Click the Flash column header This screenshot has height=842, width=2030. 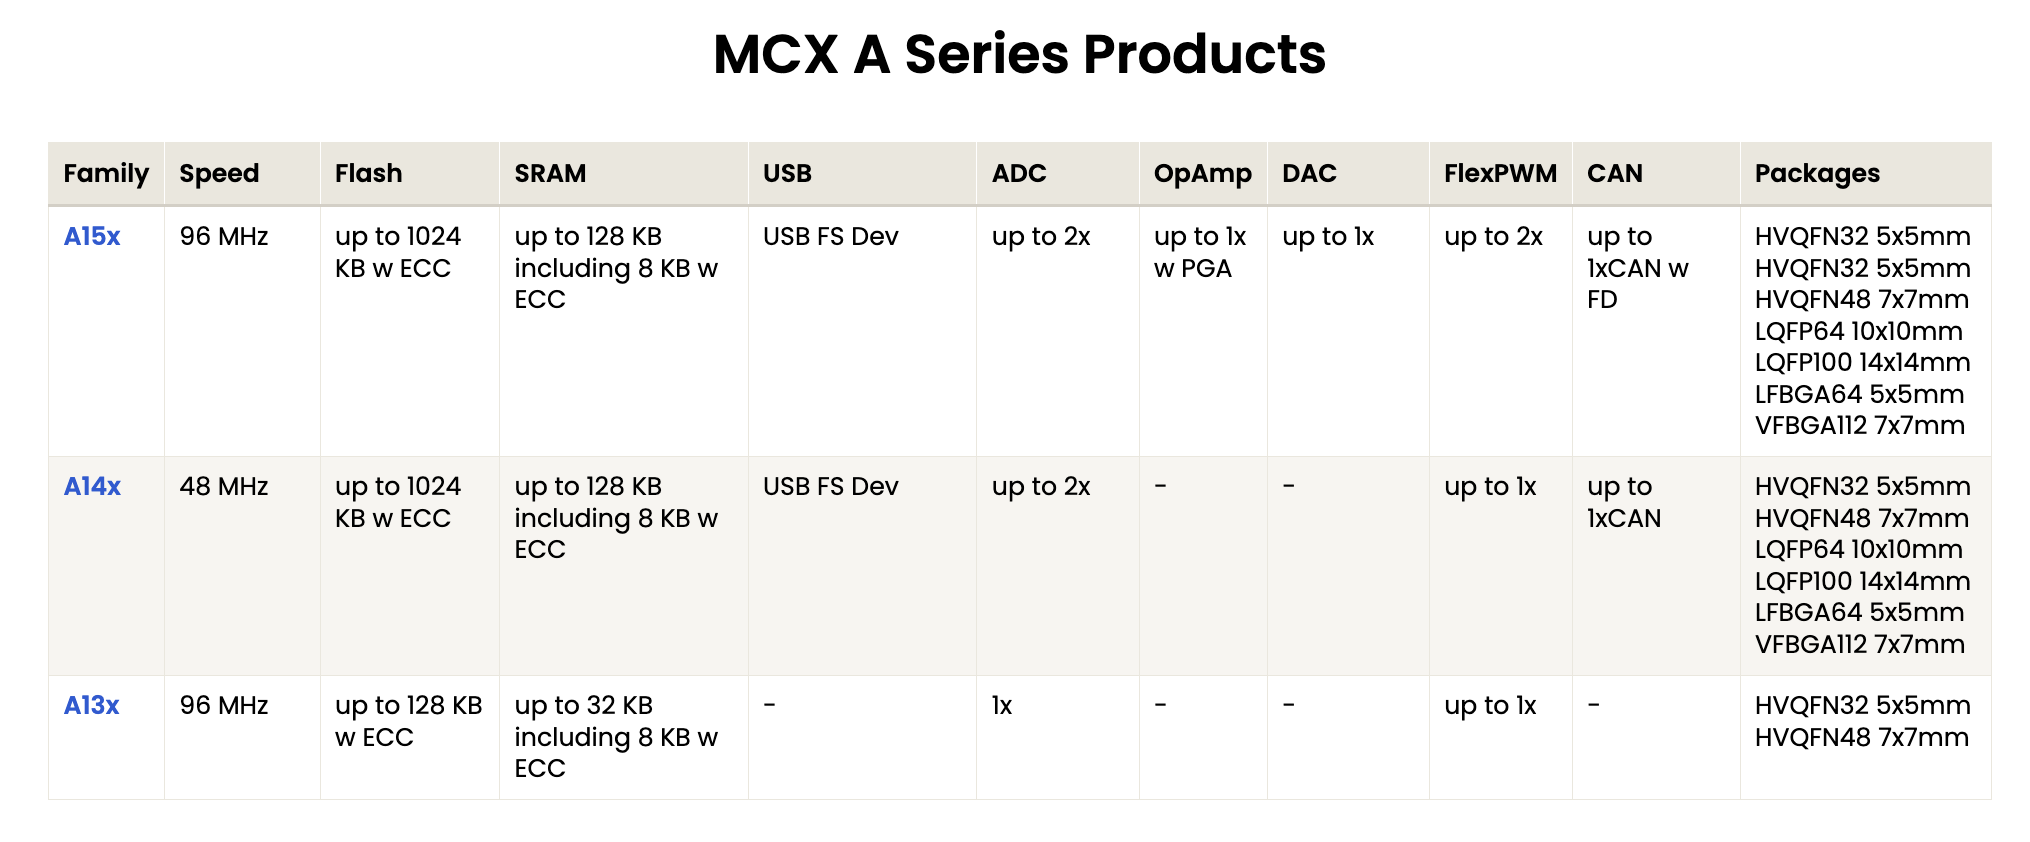(410, 174)
